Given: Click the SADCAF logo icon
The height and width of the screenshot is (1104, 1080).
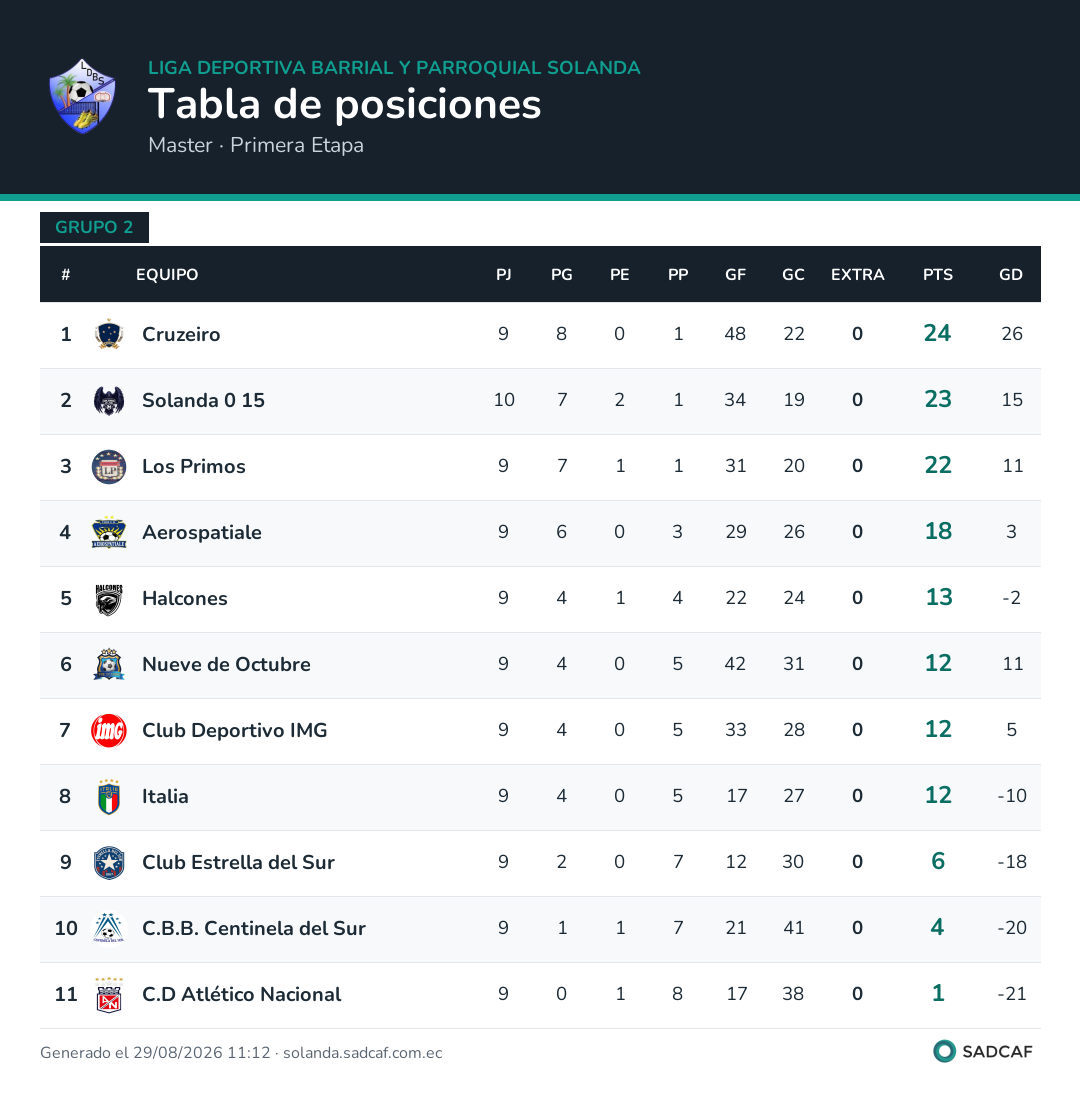Looking at the screenshot, I should (944, 1051).
